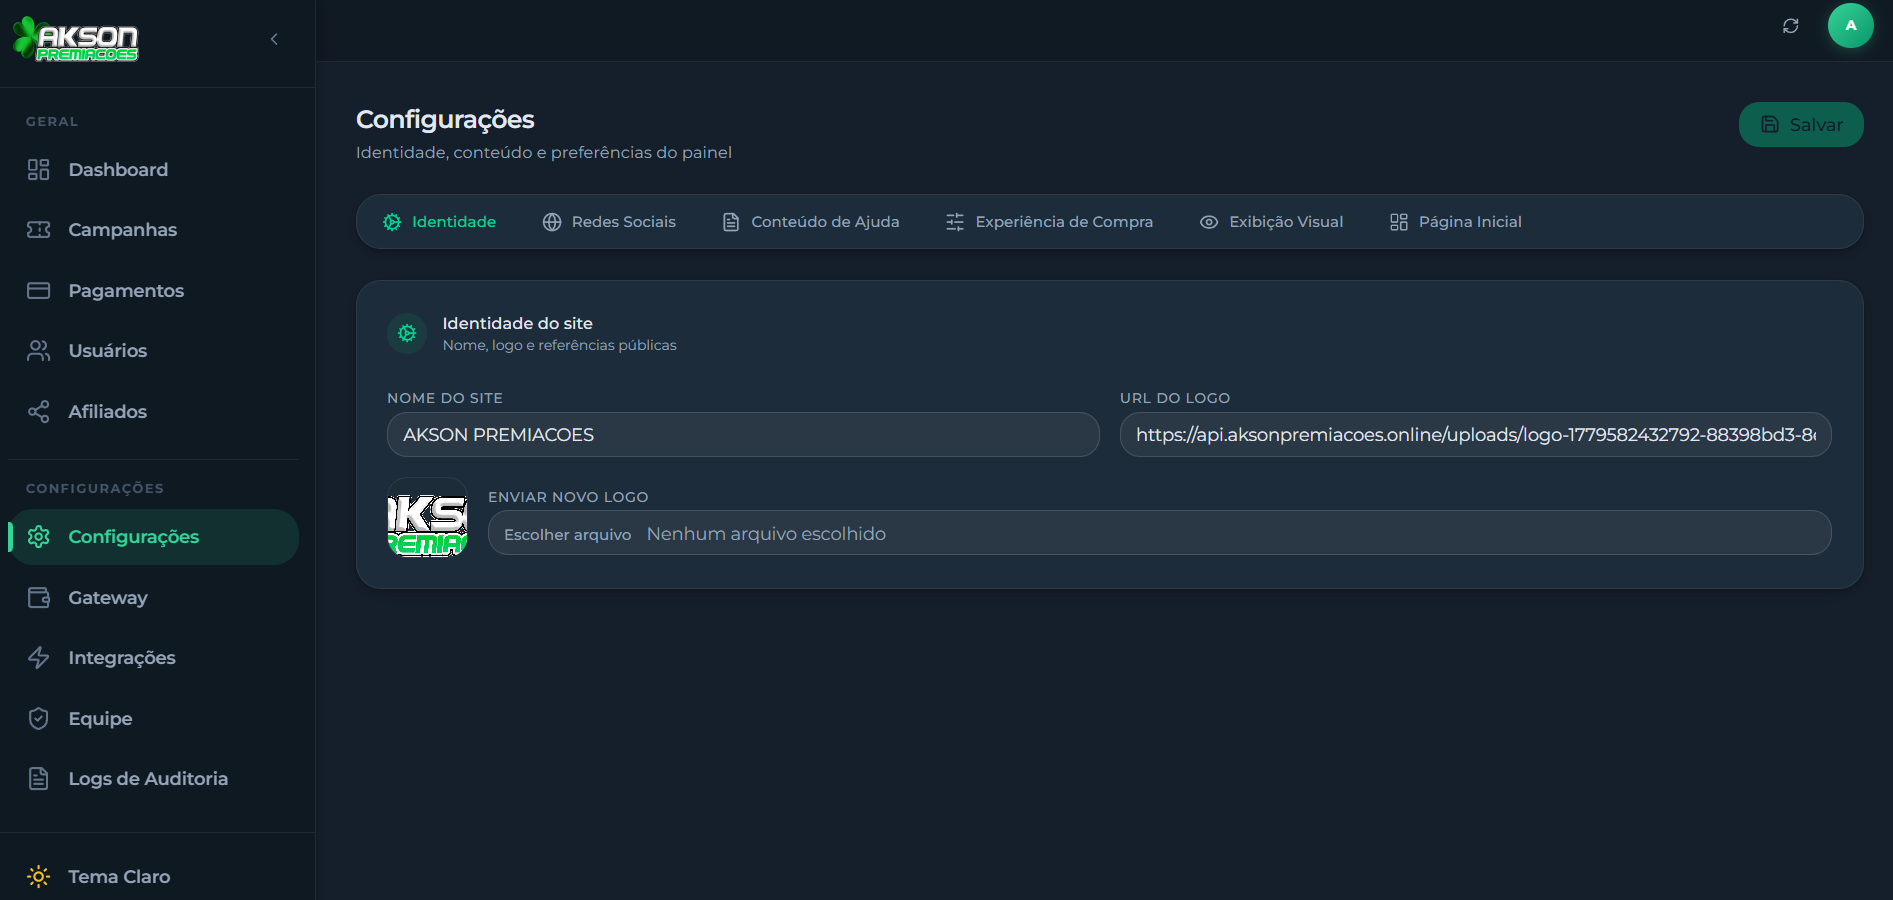The height and width of the screenshot is (900, 1893).
Task: Go to Dashboard in the sidebar
Action: pyautogui.click(x=154, y=170)
